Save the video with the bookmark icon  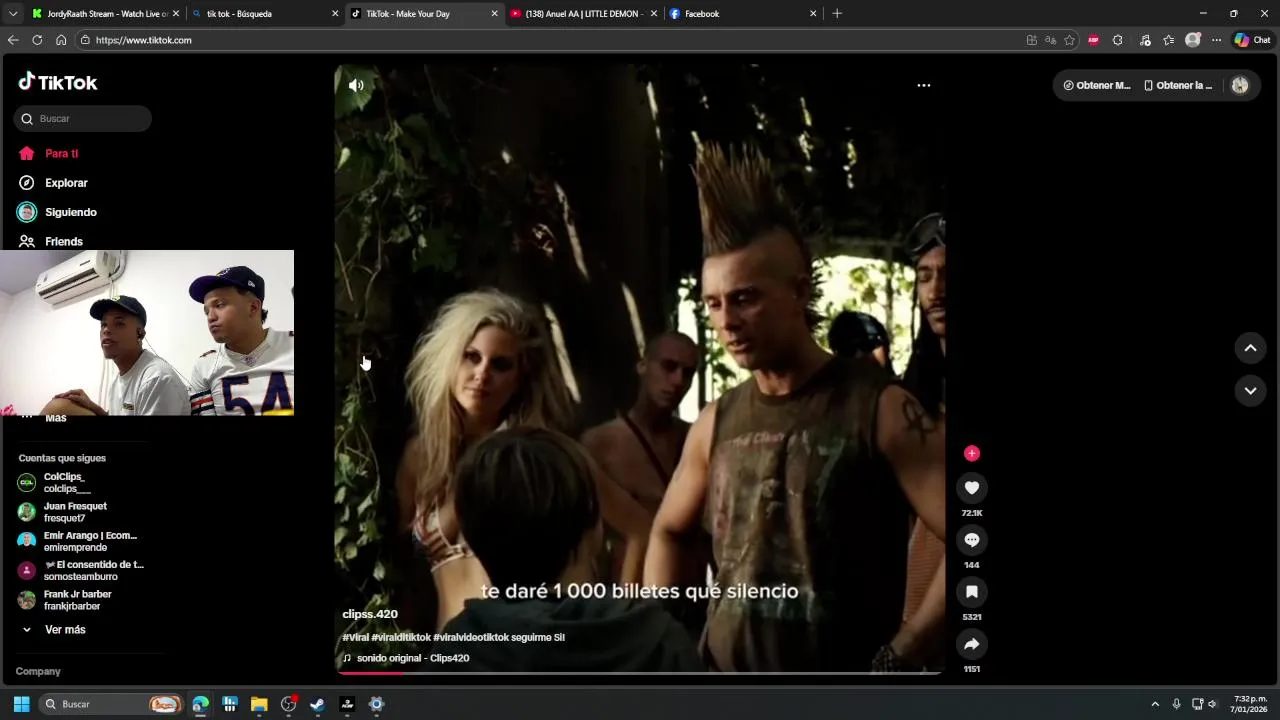pyautogui.click(x=971, y=592)
